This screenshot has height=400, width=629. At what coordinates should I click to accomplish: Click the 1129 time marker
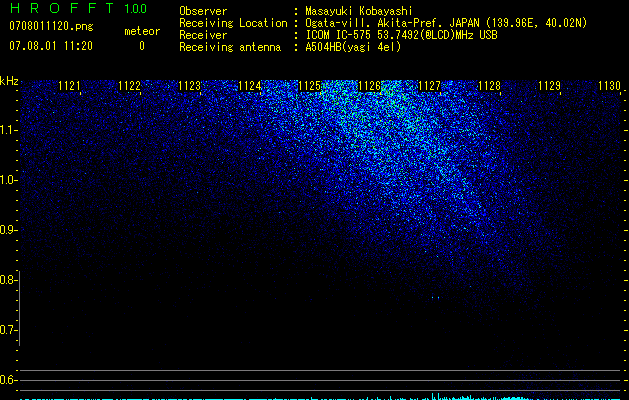point(549,86)
